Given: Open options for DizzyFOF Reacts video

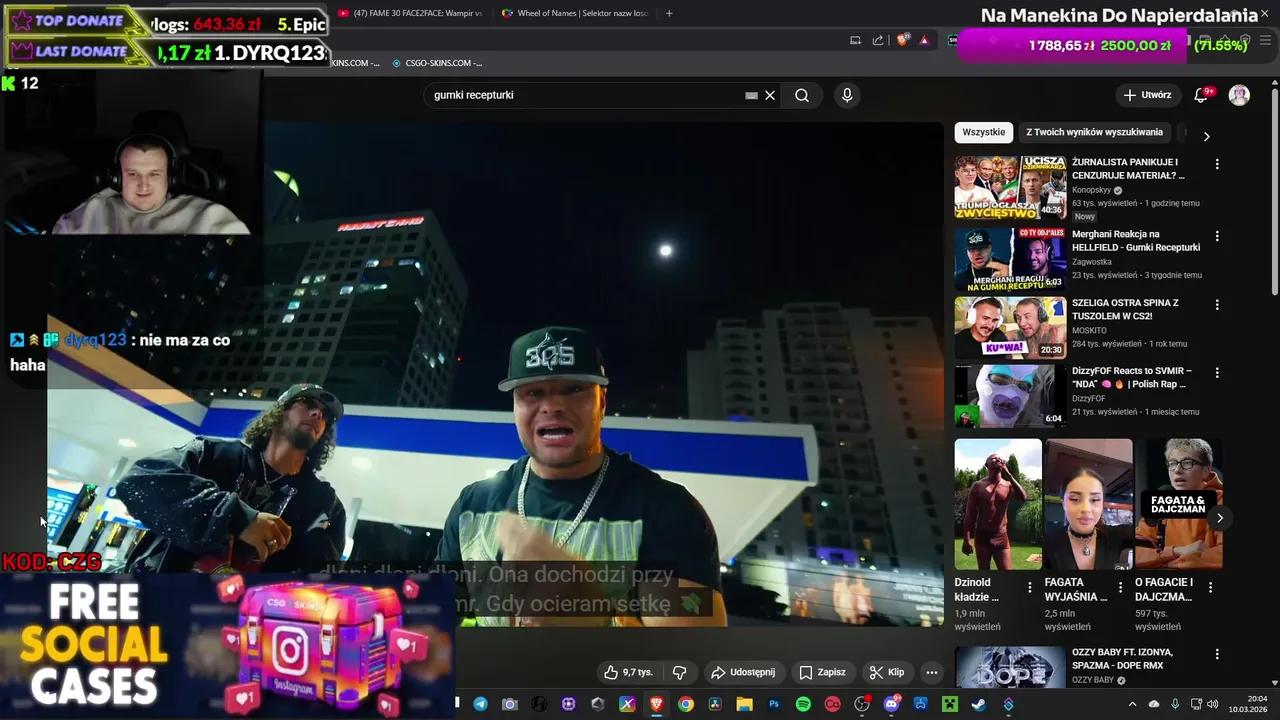Looking at the screenshot, I should 1217,372.
